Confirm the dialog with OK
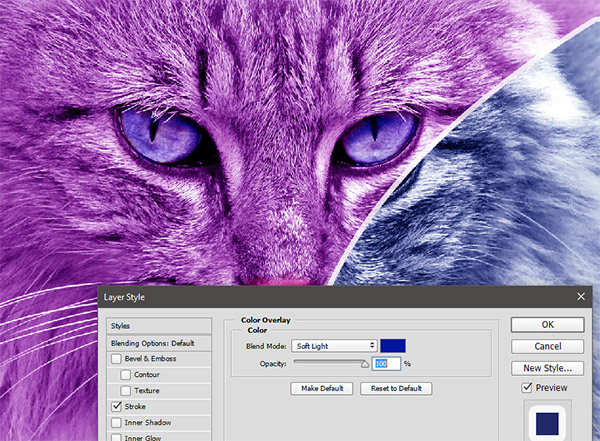 point(547,325)
